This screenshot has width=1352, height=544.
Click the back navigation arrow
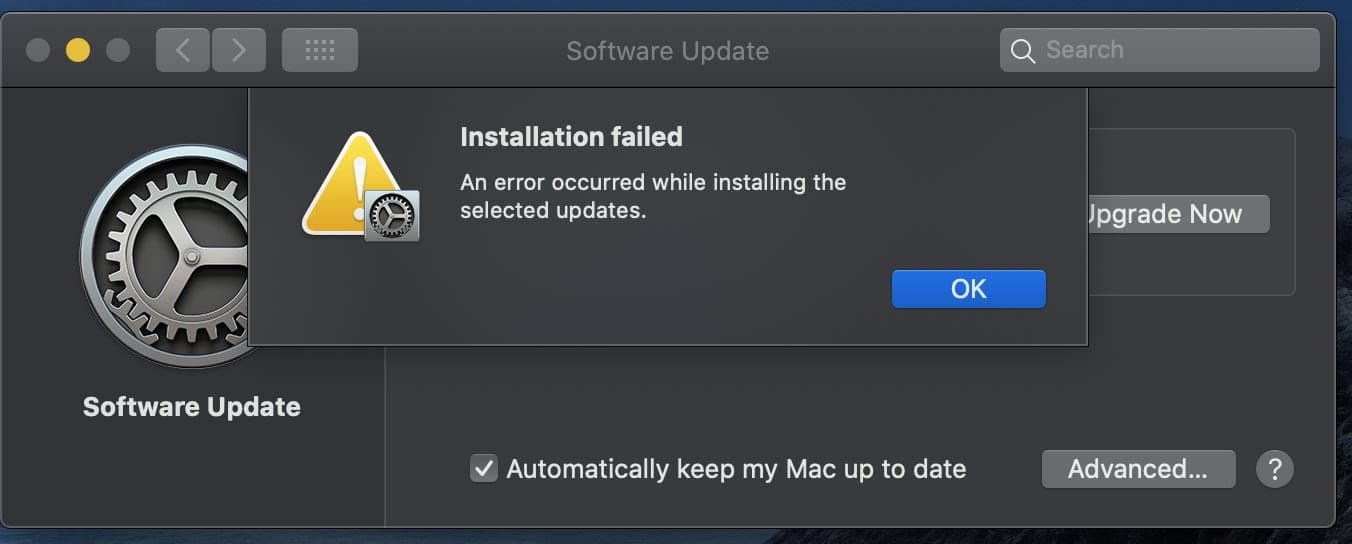(x=183, y=50)
